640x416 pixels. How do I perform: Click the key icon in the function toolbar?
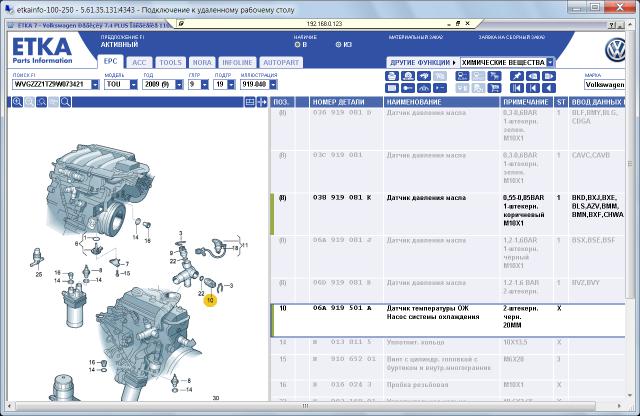[408, 88]
